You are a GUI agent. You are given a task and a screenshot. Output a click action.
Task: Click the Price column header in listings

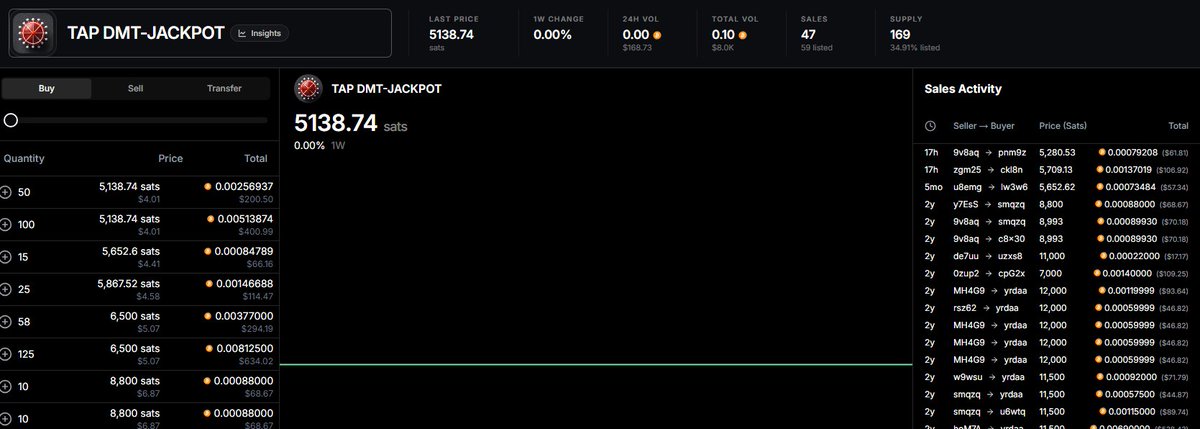pos(170,158)
